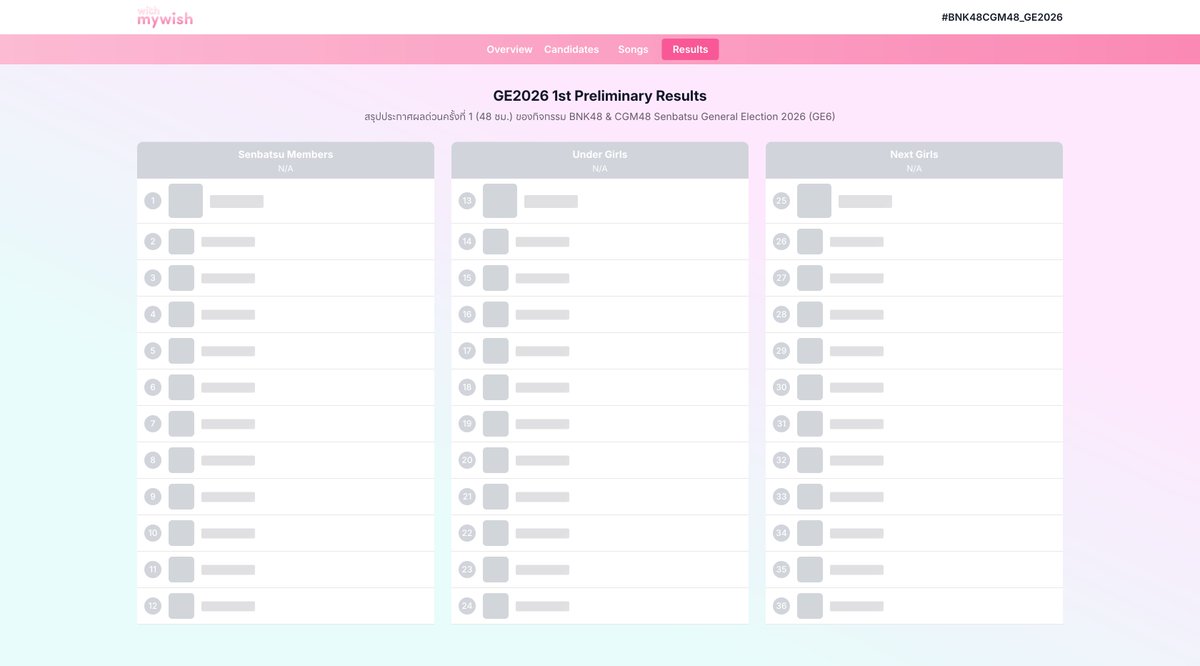1200x666 pixels.
Task: Click the rank 12 number badge
Action: [153, 606]
